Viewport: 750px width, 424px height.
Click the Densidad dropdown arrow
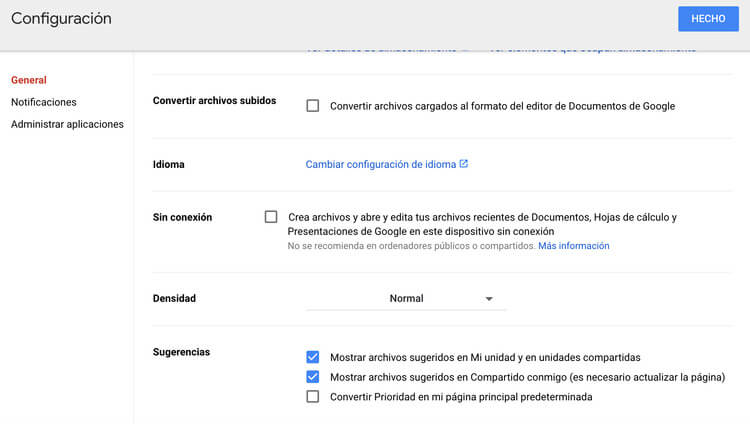point(489,299)
